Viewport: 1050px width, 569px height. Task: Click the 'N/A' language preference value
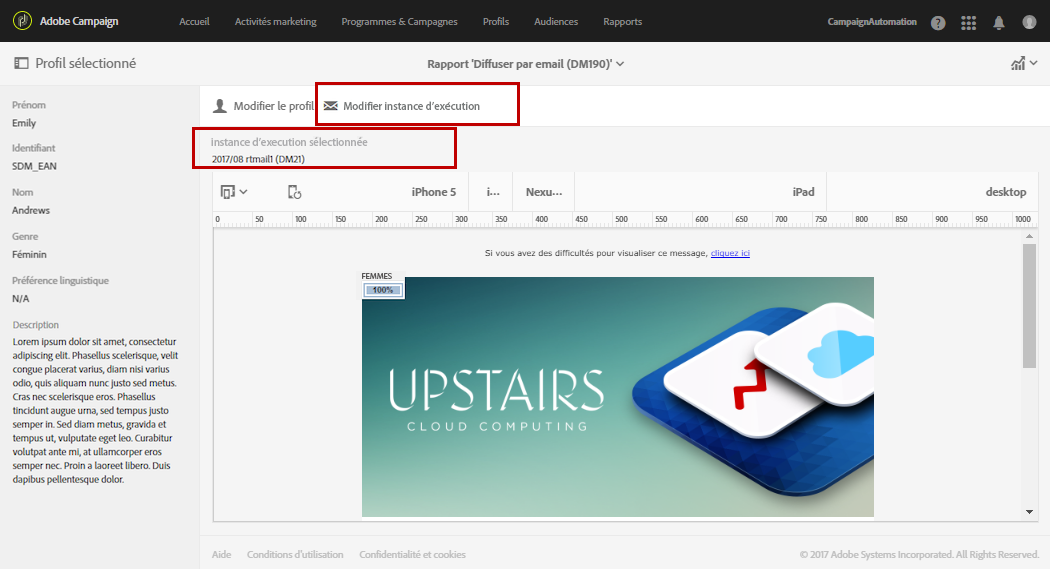(21, 299)
